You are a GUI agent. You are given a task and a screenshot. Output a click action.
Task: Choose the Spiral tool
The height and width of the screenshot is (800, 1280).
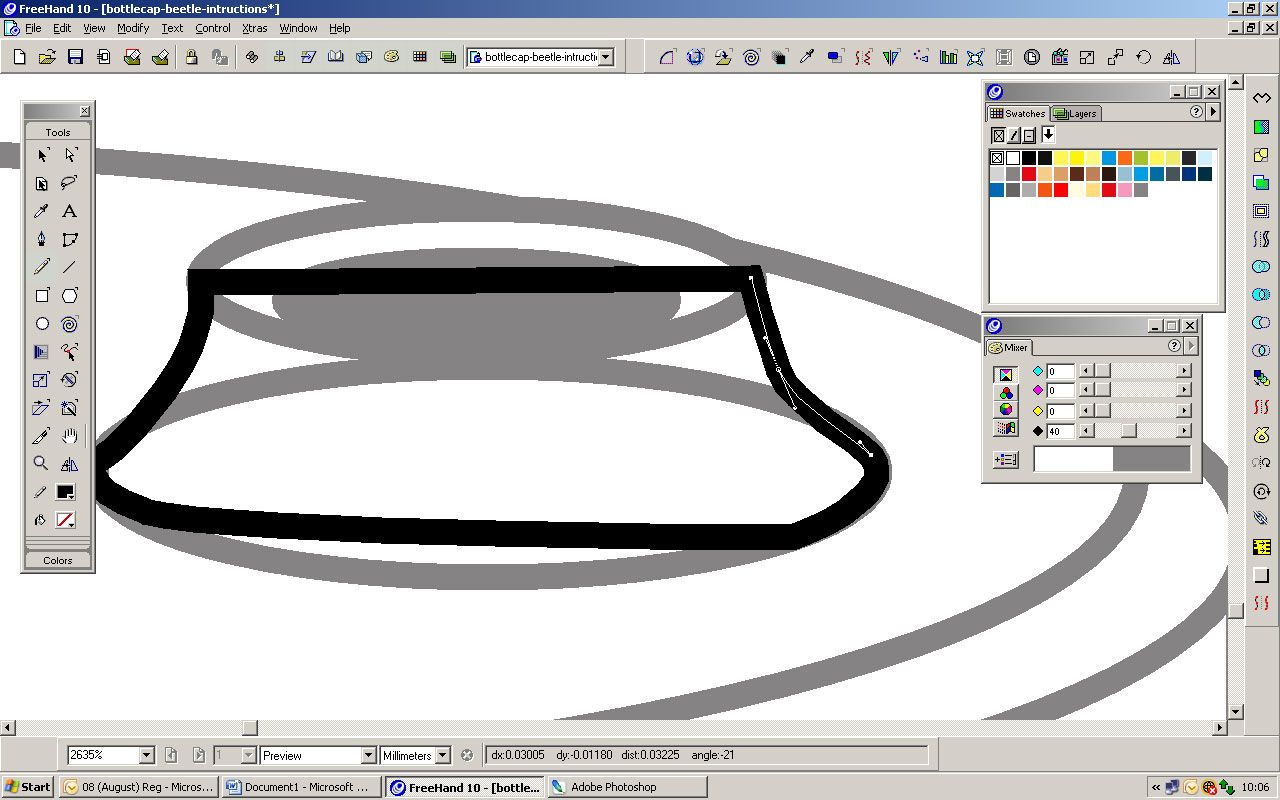(69, 324)
